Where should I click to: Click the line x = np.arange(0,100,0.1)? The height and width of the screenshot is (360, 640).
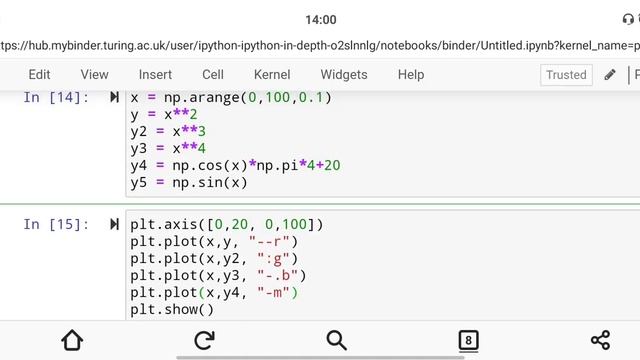pos(231,98)
